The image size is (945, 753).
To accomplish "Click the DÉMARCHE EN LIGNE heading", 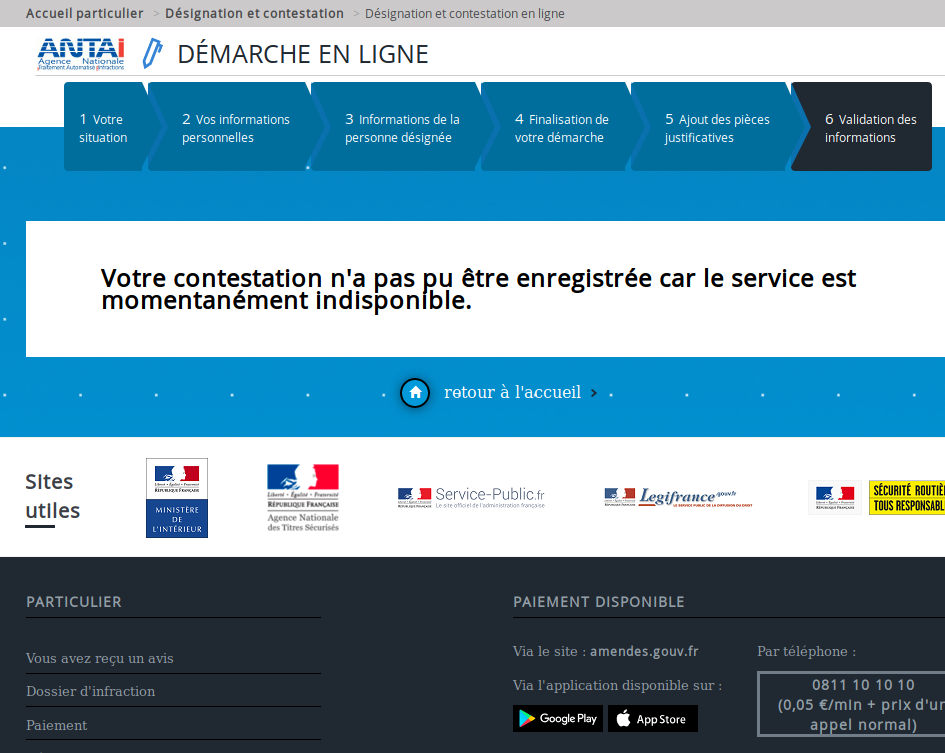I will coord(303,54).
